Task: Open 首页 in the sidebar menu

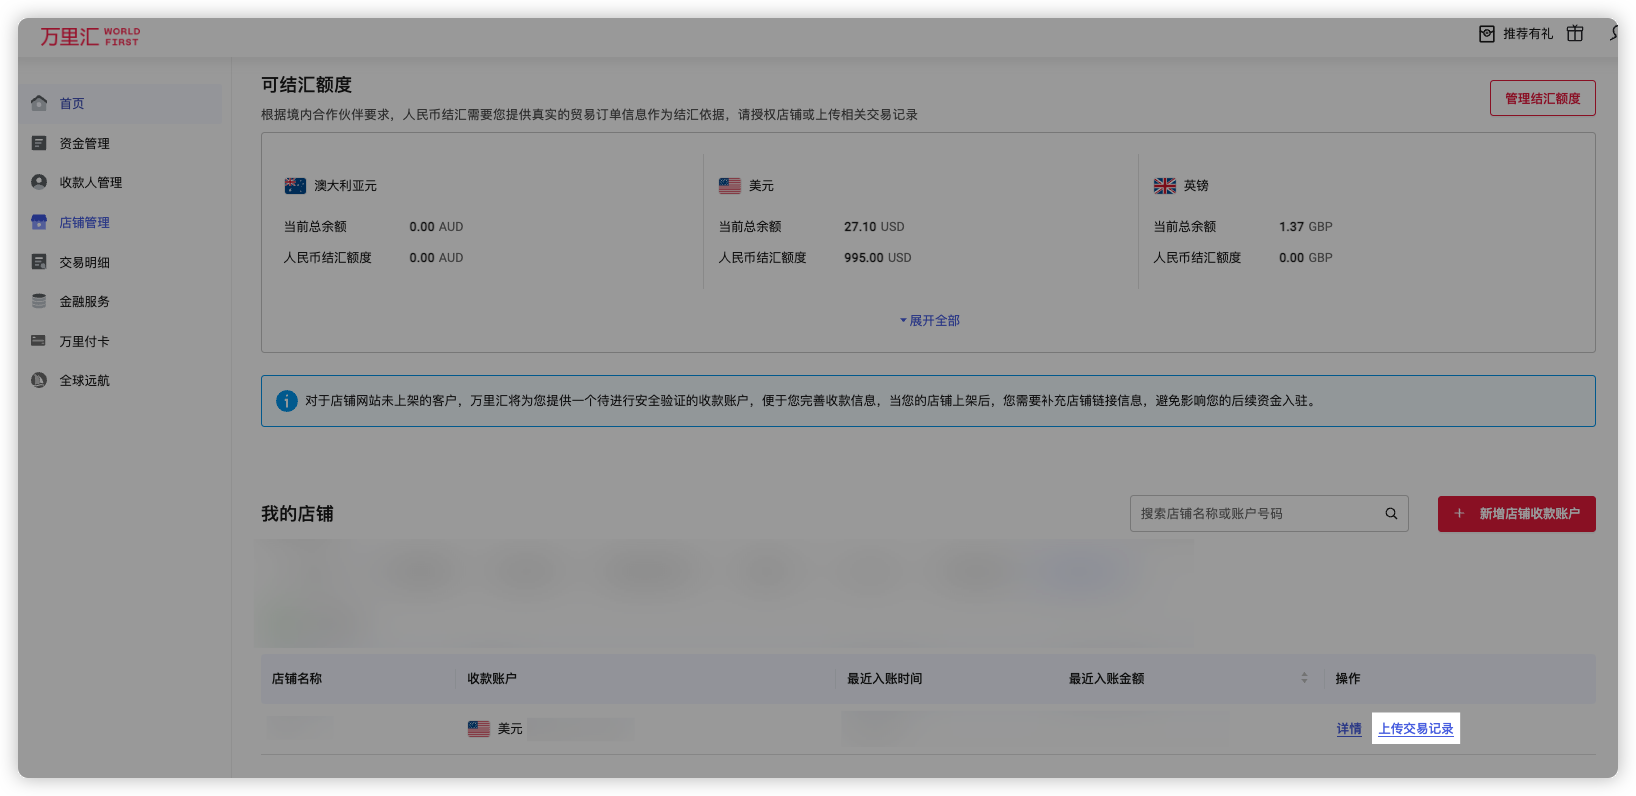Action: [x=72, y=103]
